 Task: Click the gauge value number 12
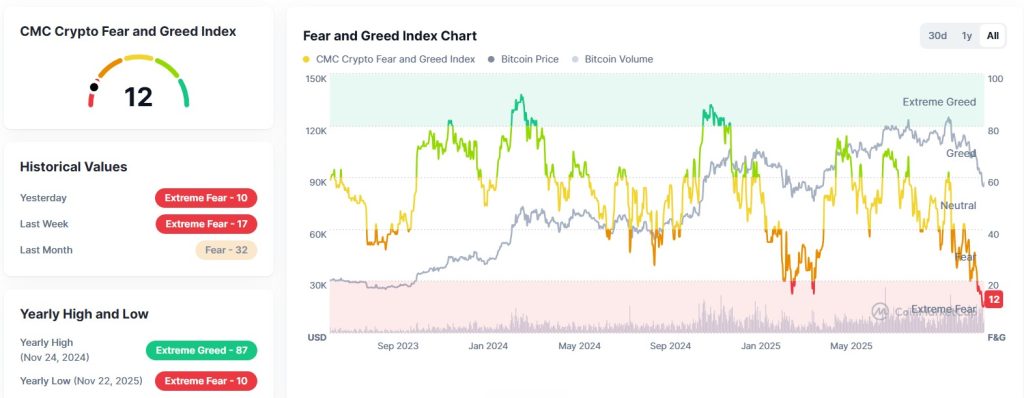[138, 97]
